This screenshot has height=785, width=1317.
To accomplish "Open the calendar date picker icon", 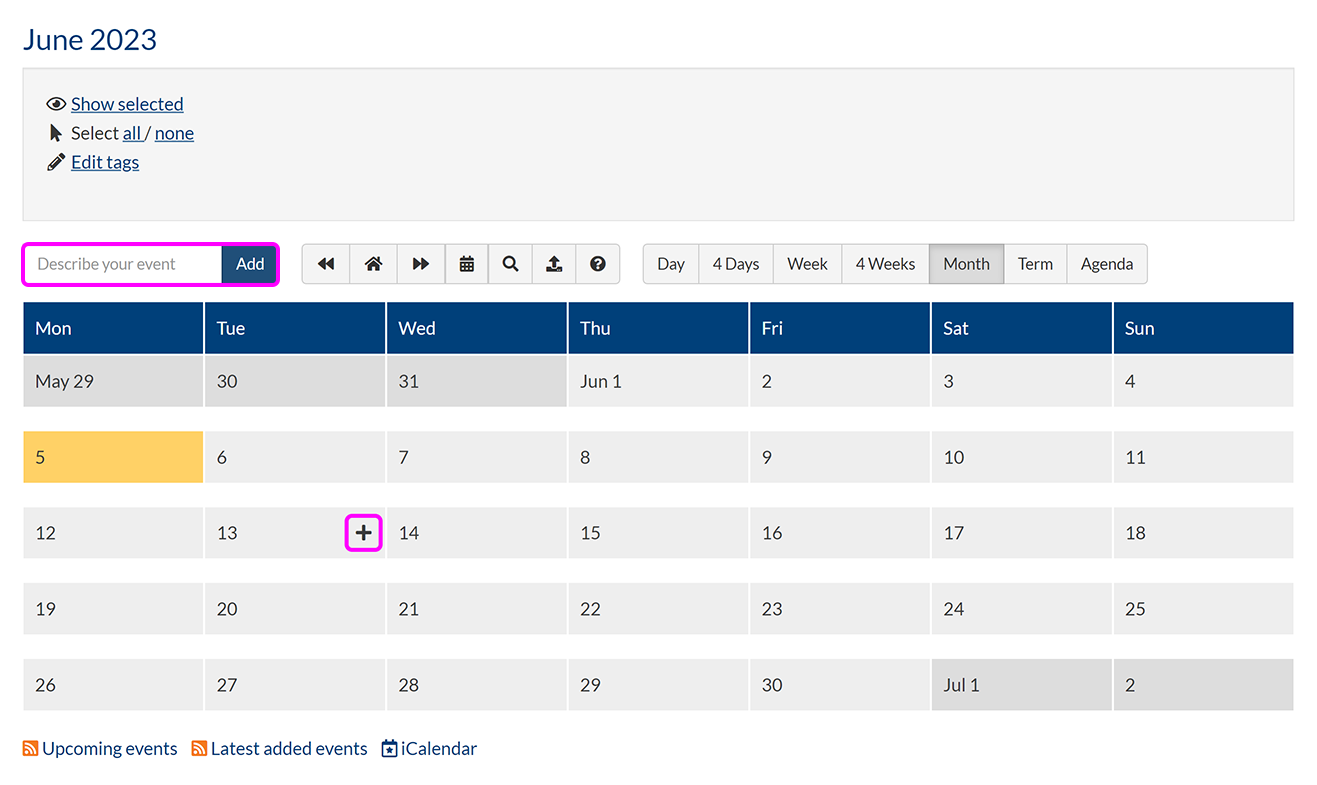I will pyautogui.click(x=467, y=264).
